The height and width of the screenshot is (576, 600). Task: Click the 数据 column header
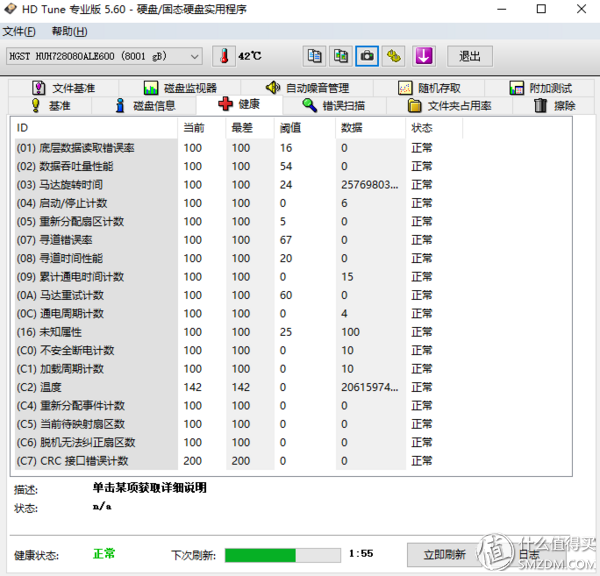[370, 128]
